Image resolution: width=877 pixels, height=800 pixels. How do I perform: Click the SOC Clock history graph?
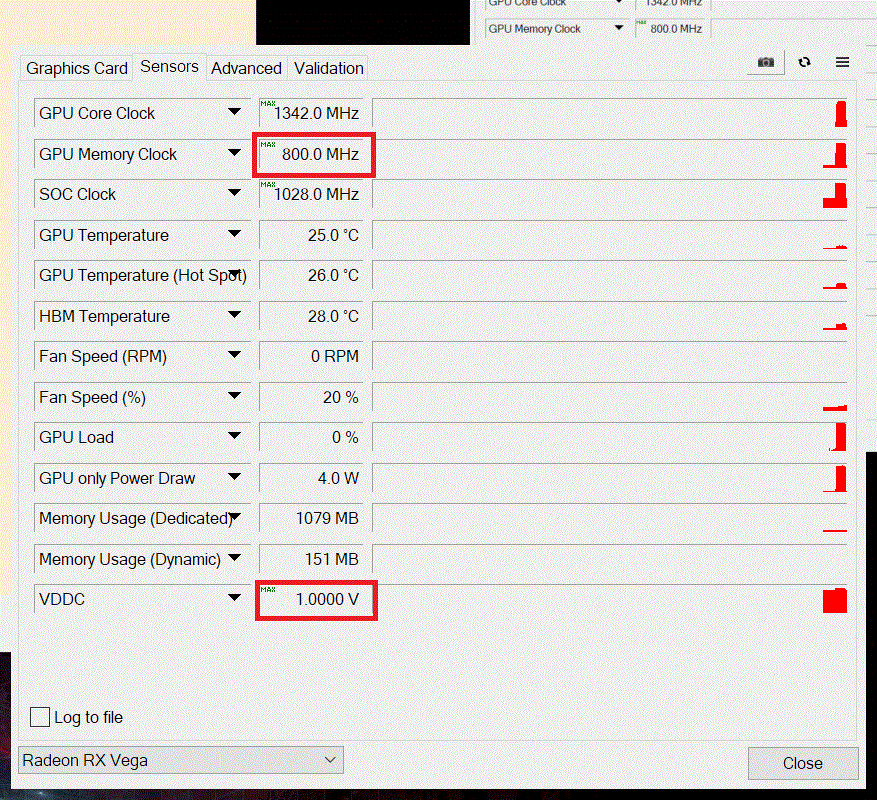coord(610,194)
